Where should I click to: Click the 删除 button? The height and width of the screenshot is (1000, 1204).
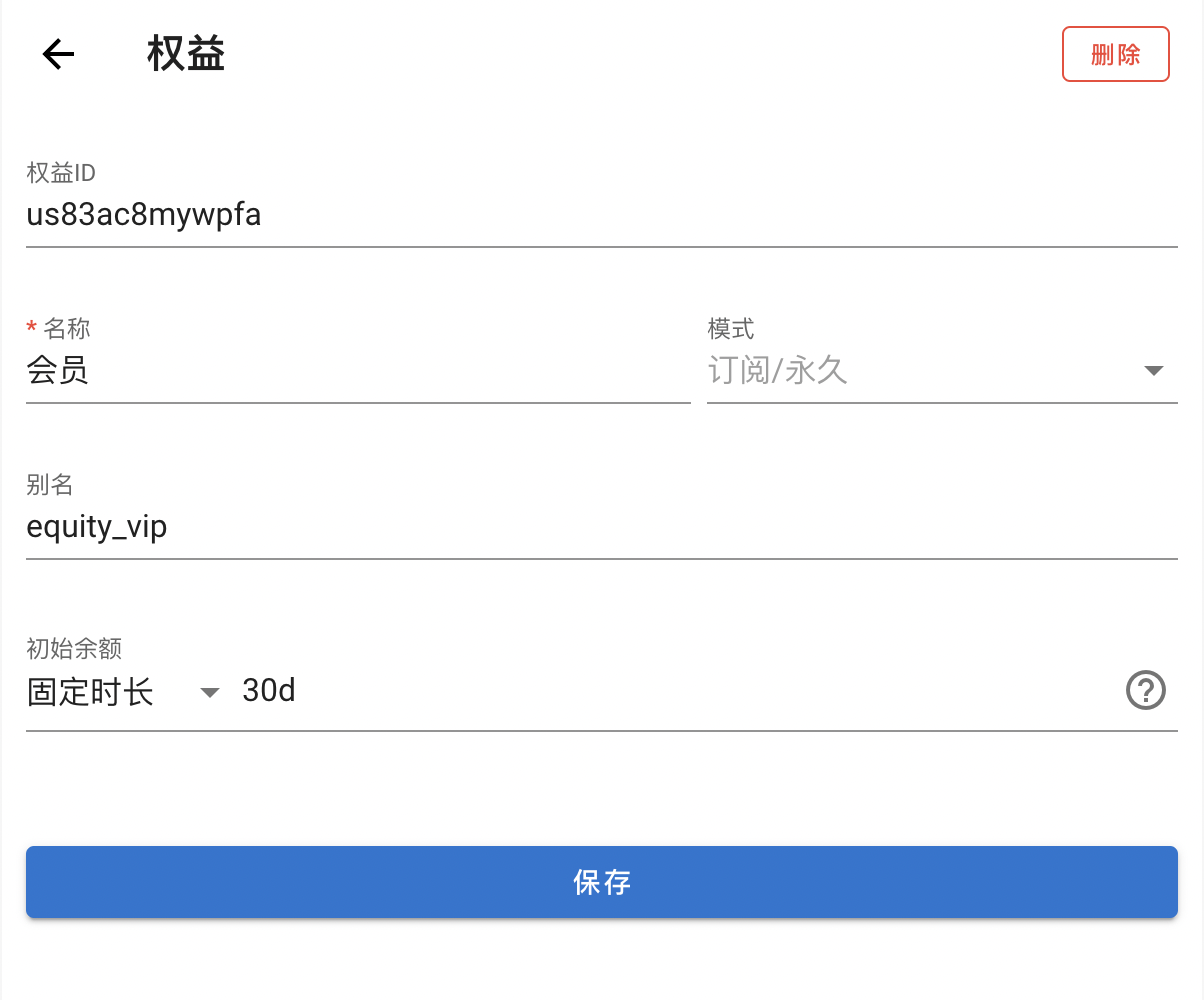(x=1115, y=54)
